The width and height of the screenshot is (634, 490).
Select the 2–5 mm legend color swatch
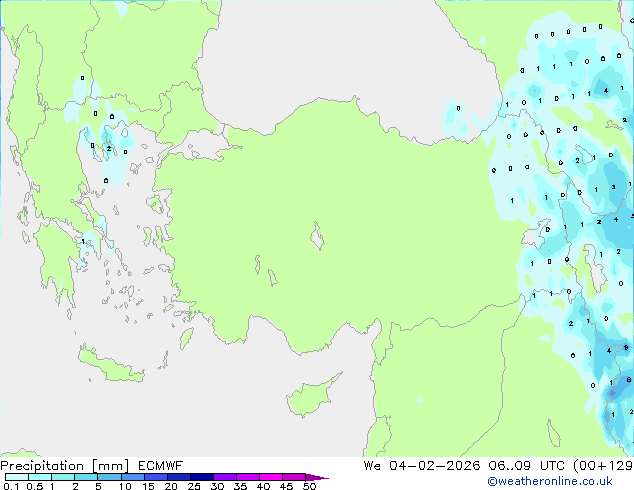tap(86, 477)
